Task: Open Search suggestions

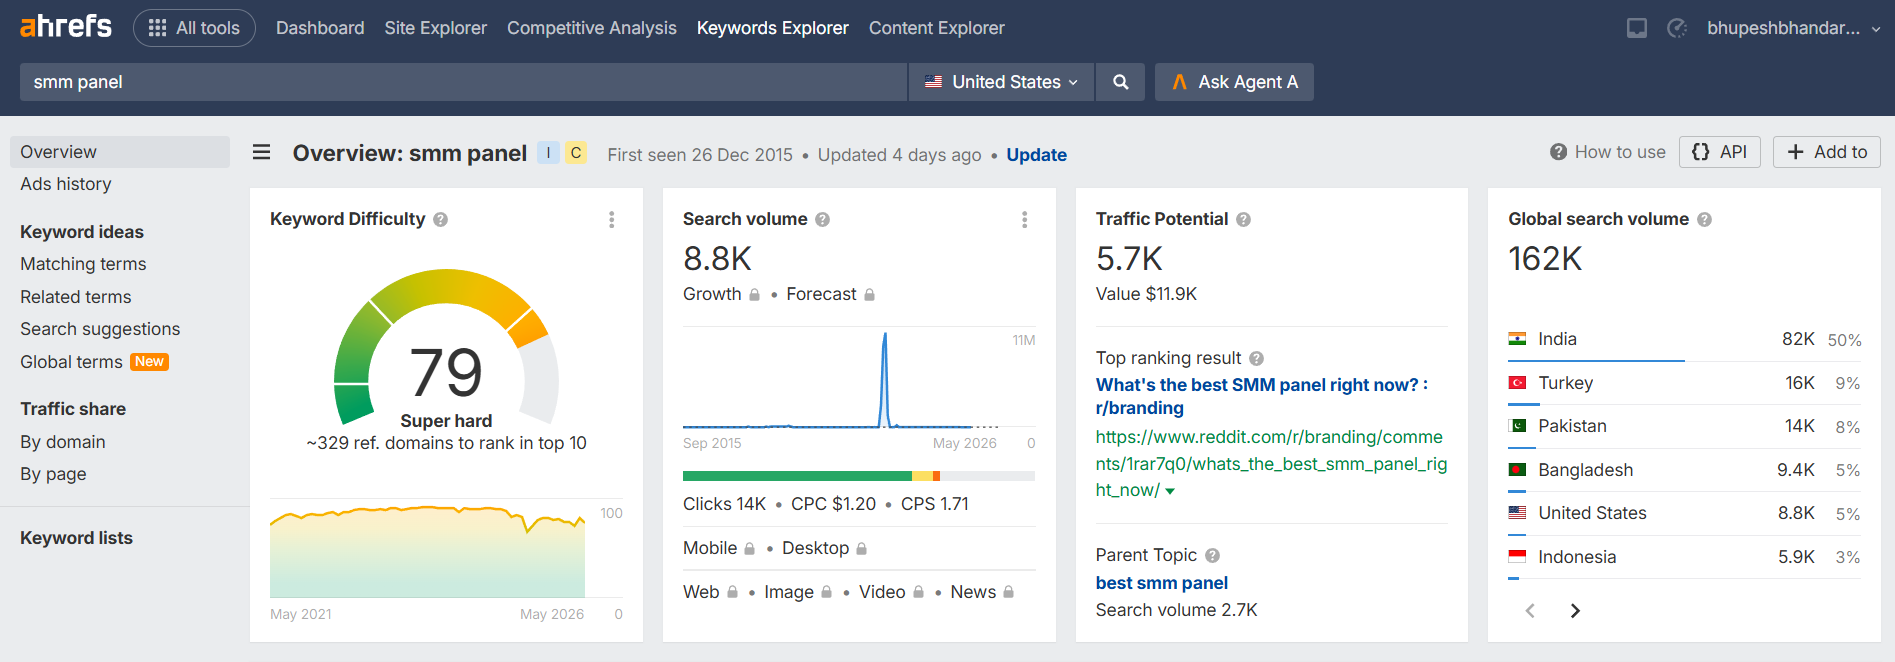Action: 100,329
